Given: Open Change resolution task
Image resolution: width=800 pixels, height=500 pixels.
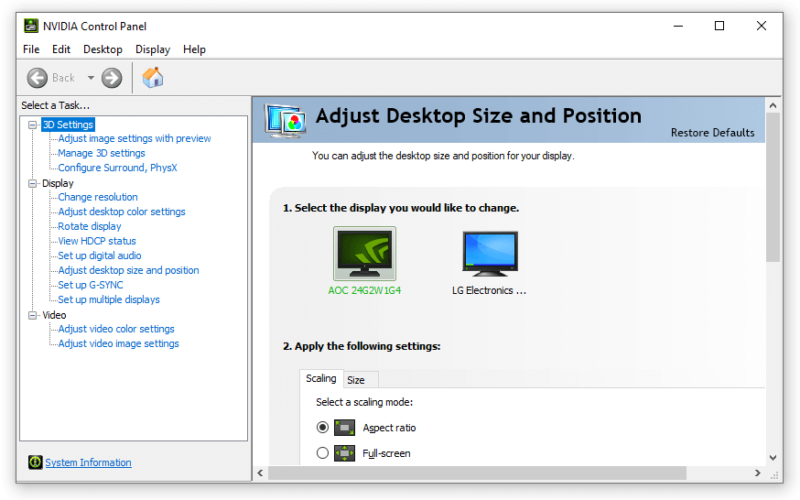Looking at the screenshot, I should pos(98,197).
